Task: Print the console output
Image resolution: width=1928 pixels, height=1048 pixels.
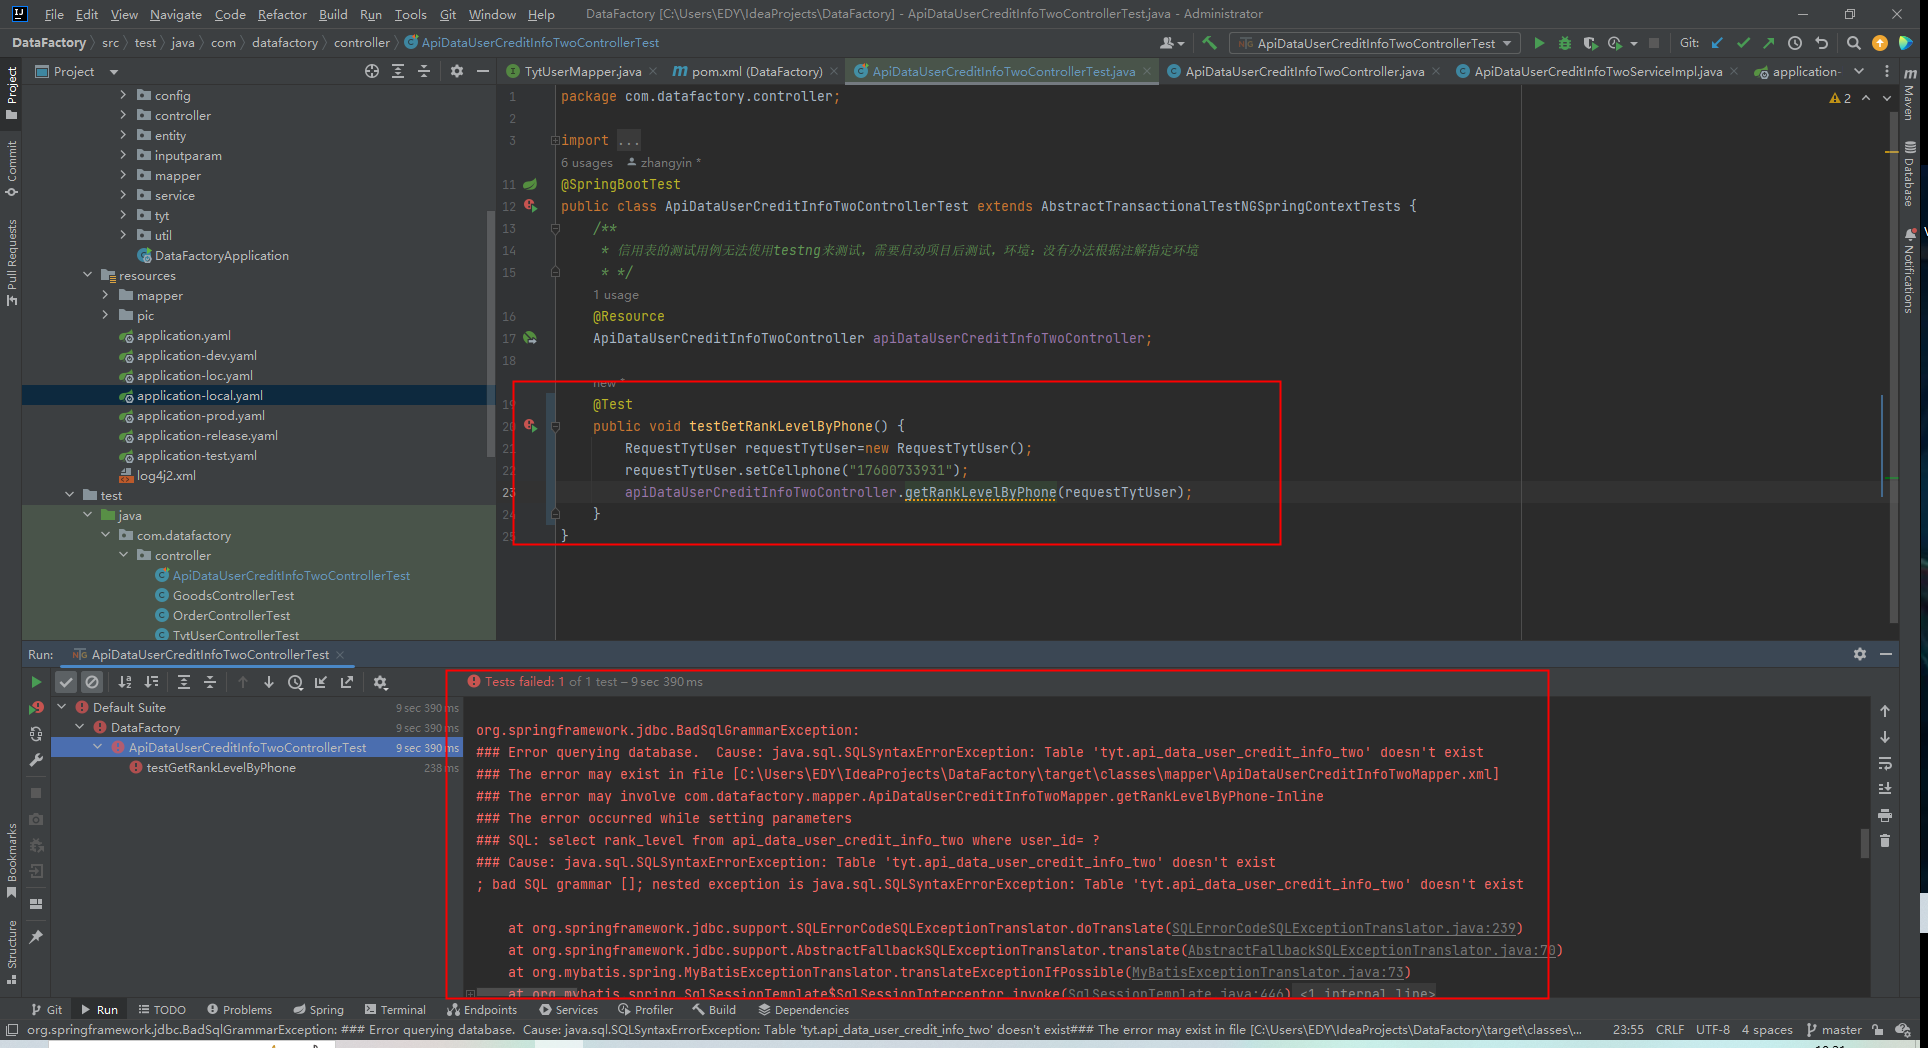Action: pyautogui.click(x=1885, y=815)
